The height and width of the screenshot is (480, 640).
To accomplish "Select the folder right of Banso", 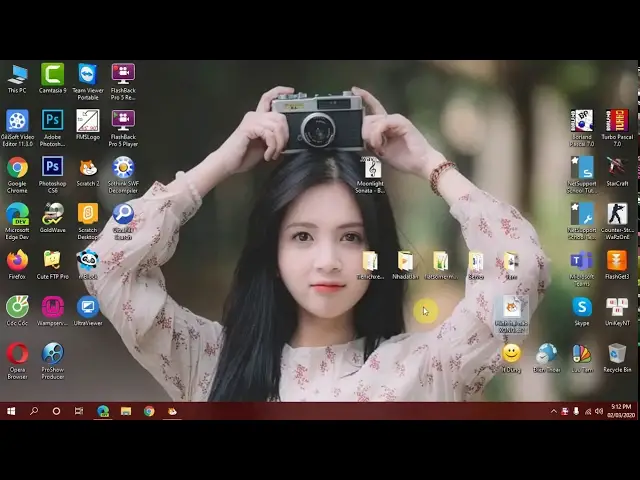I will 511,266.
